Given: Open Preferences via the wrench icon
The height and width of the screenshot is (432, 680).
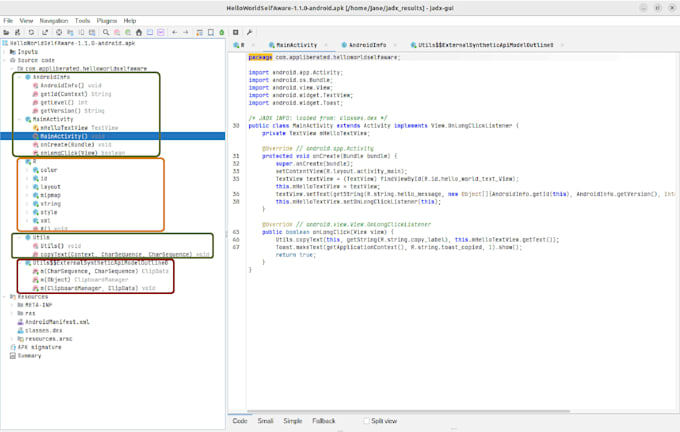Looking at the screenshot, I should point(249,33).
